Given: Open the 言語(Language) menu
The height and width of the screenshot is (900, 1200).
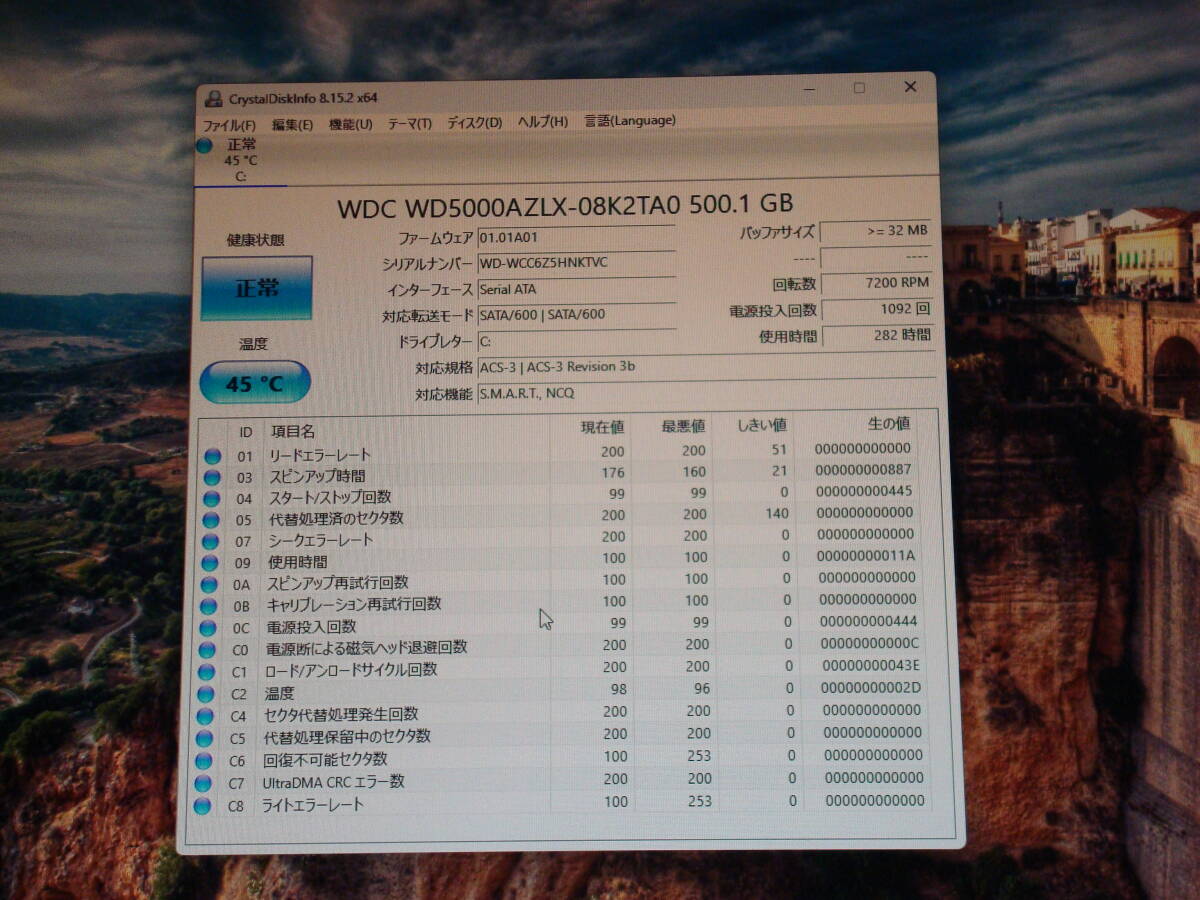Looking at the screenshot, I should [x=629, y=120].
